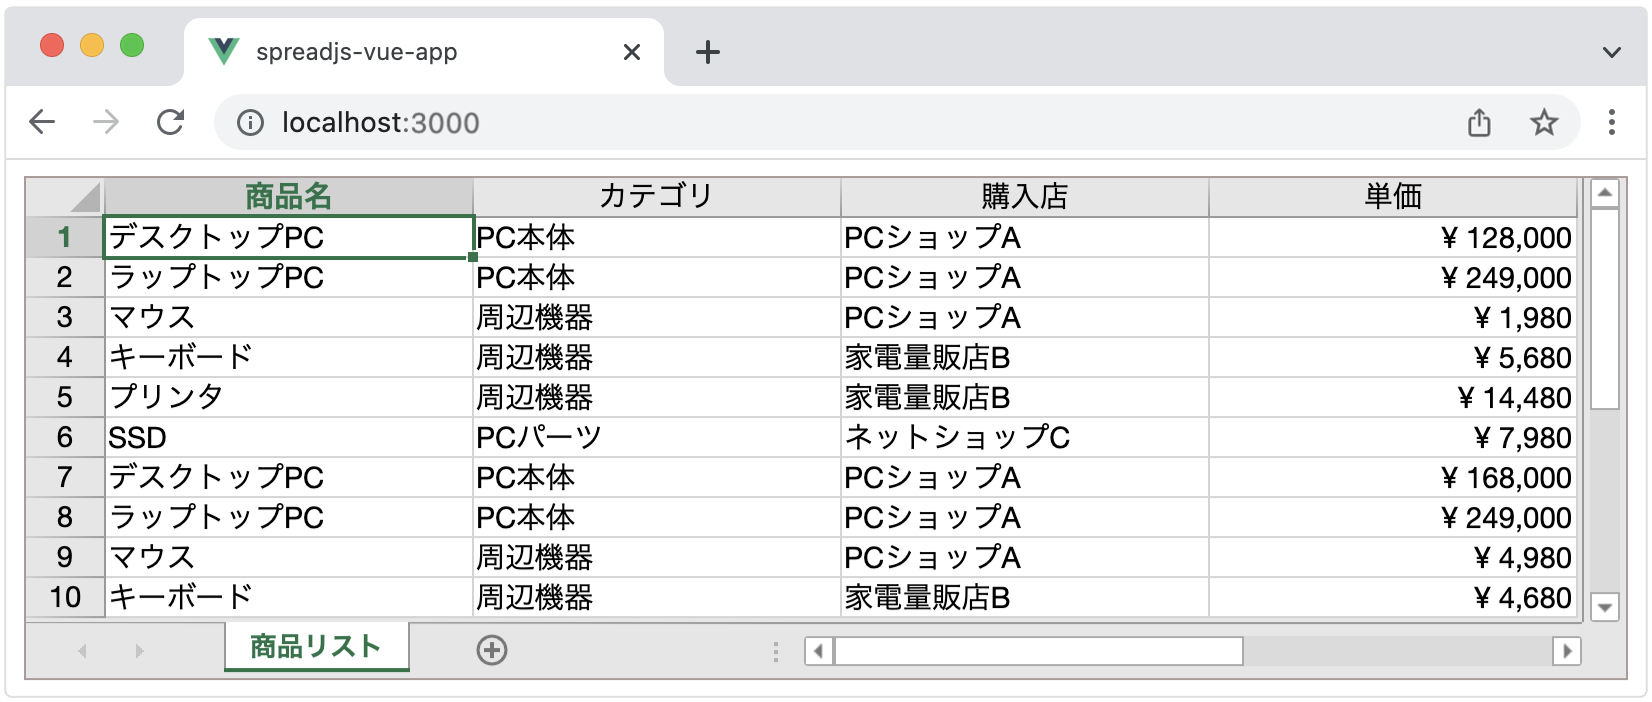
Task: Click the ¥ 7,980 price cell
Action: (x=1393, y=437)
